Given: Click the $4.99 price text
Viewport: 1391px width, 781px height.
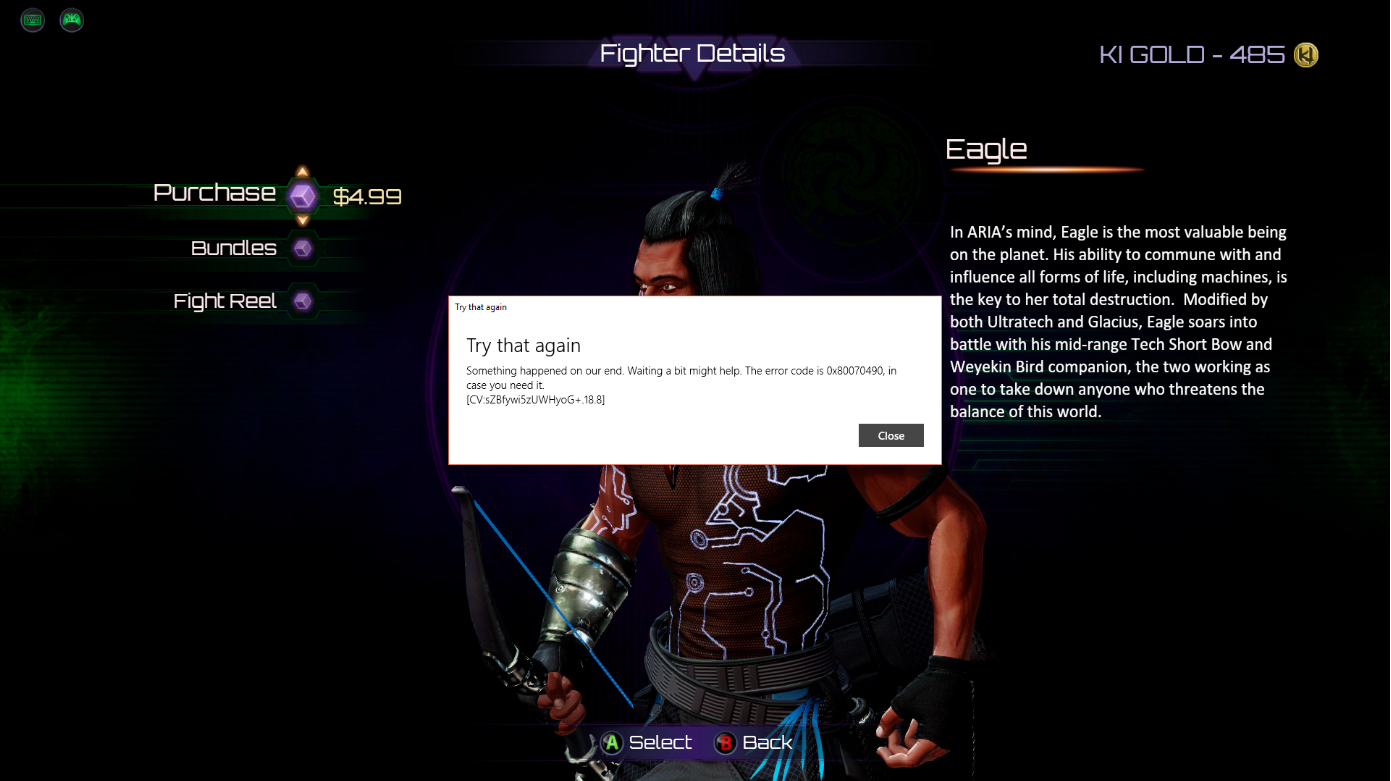Looking at the screenshot, I should tap(367, 196).
